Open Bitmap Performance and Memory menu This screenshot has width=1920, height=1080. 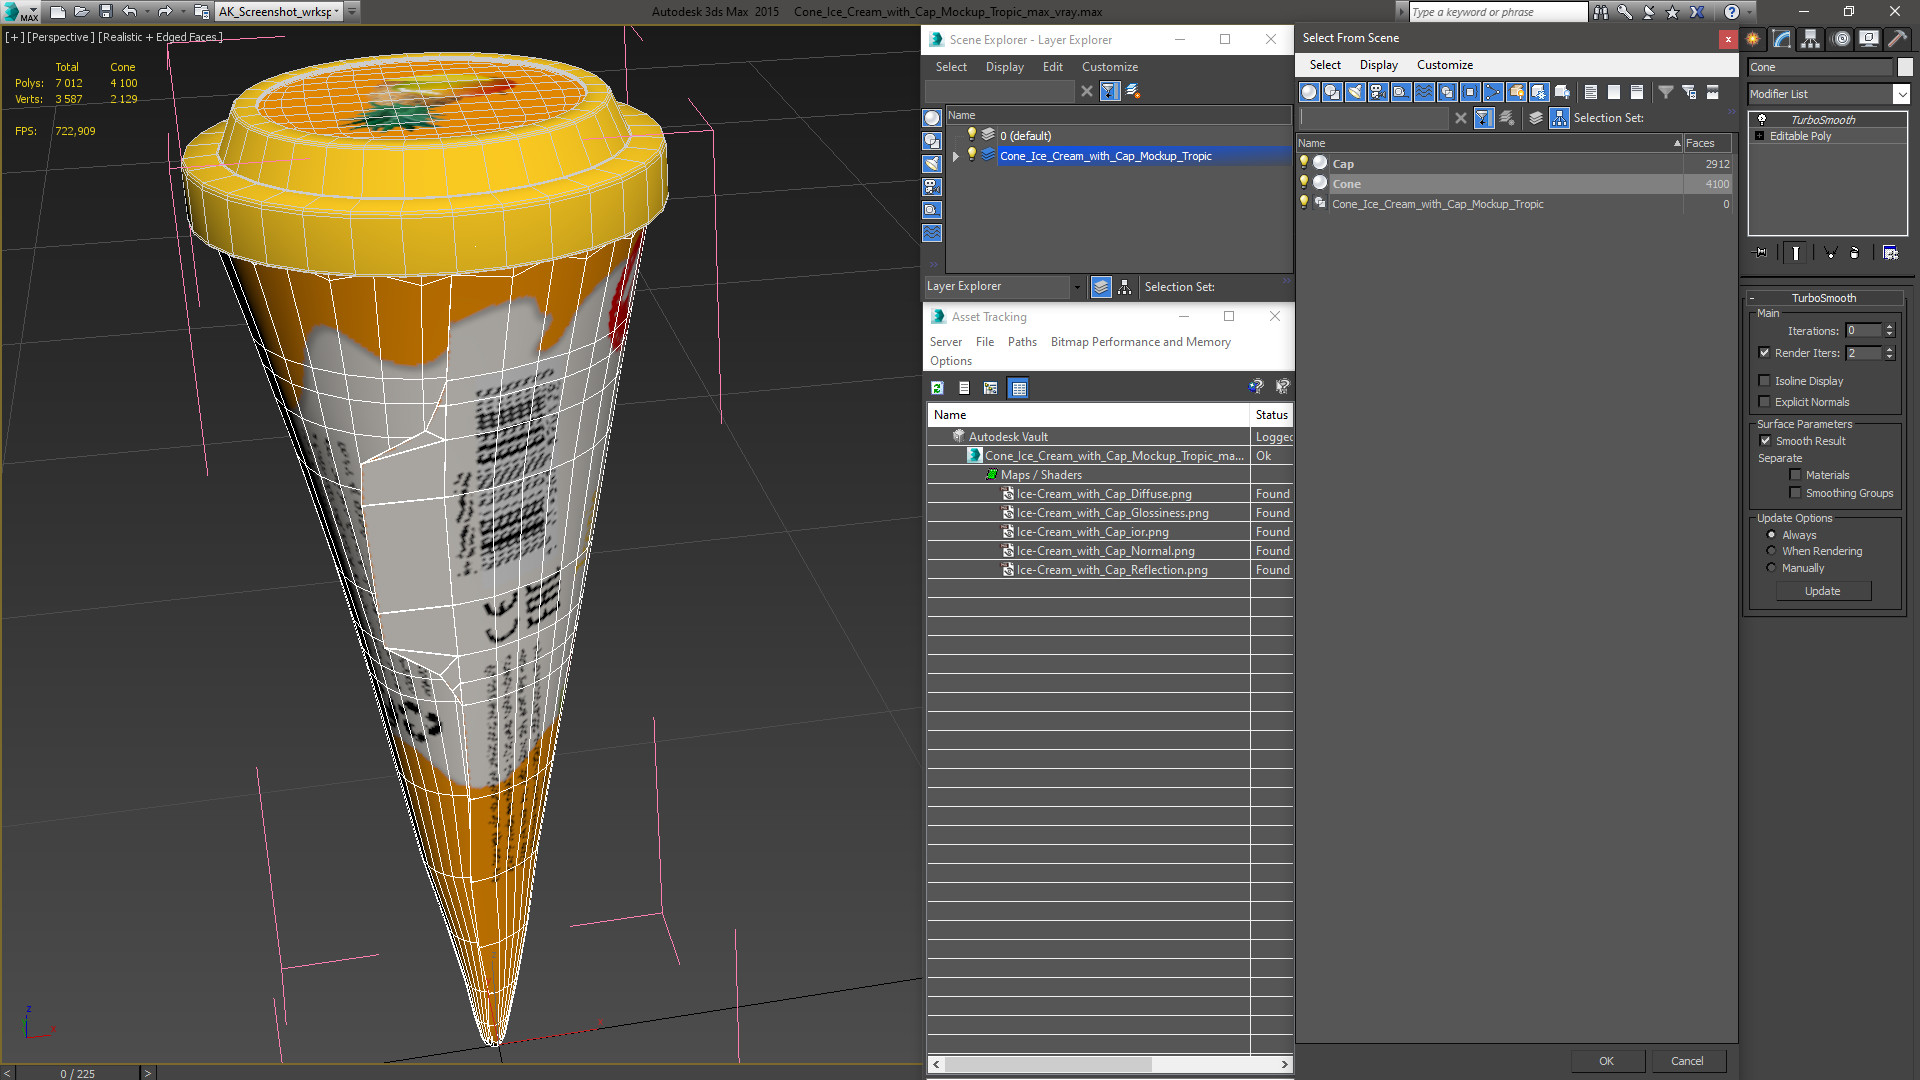coord(1140,342)
